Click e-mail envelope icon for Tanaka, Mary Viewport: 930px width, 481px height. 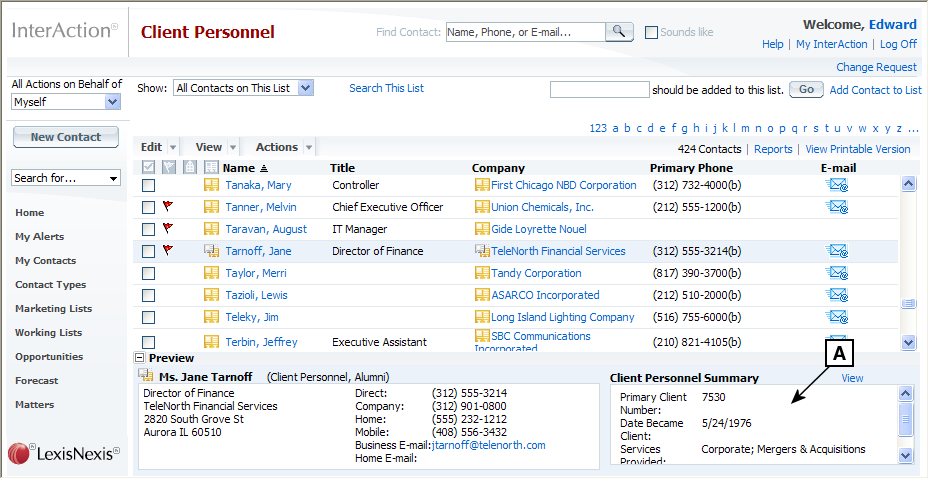[x=837, y=186]
